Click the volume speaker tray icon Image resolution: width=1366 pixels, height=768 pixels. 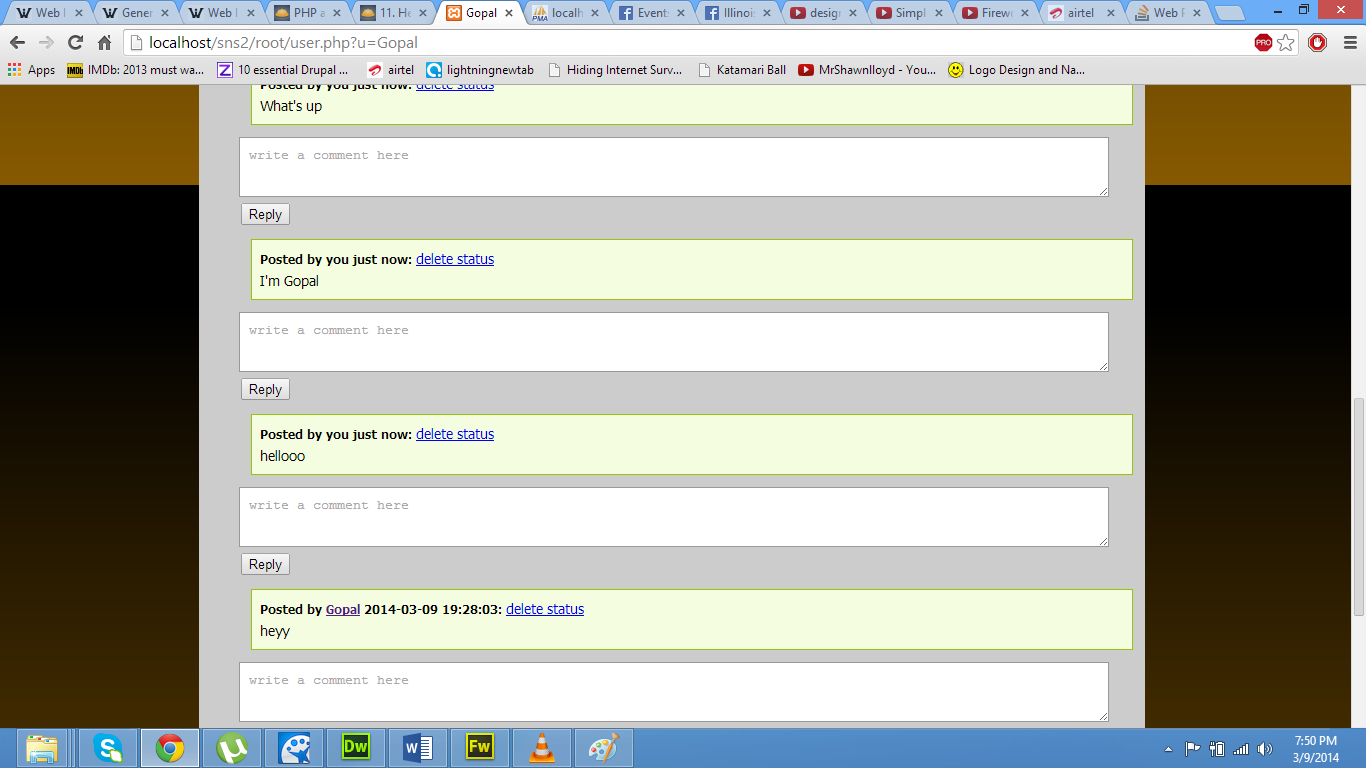coord(1265,749)
